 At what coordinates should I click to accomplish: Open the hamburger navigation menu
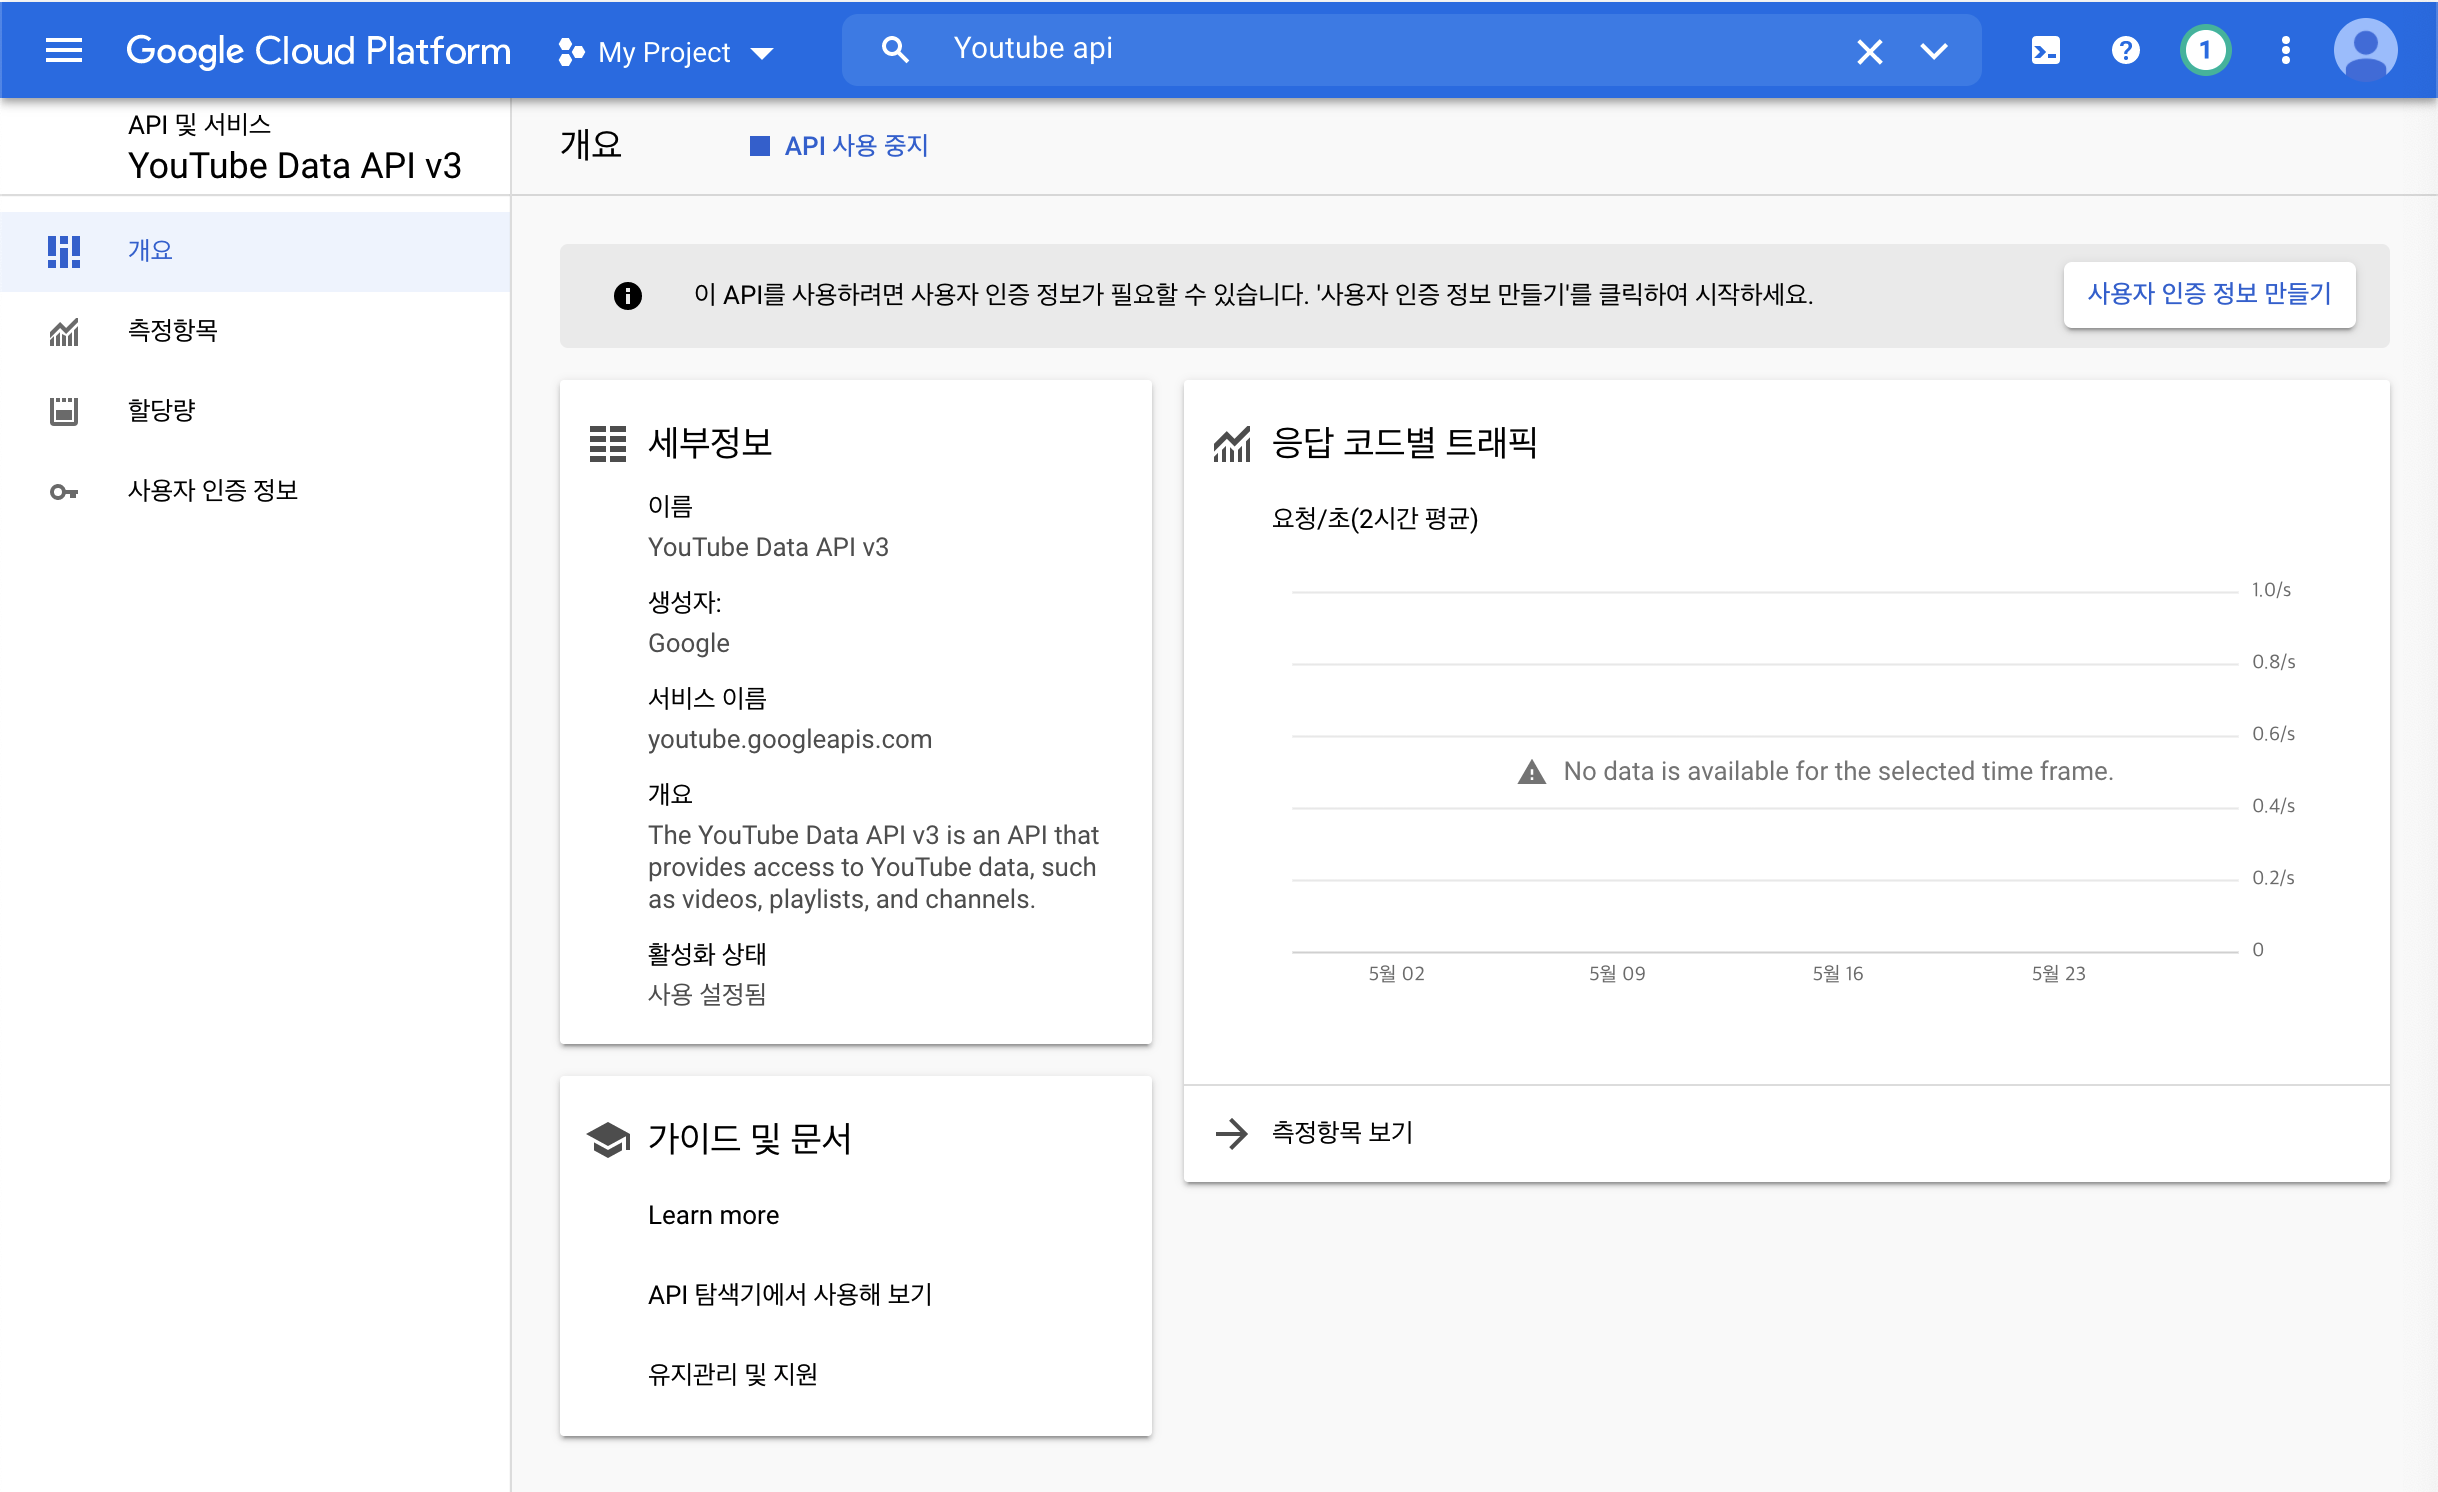click(x=64, y=50)
